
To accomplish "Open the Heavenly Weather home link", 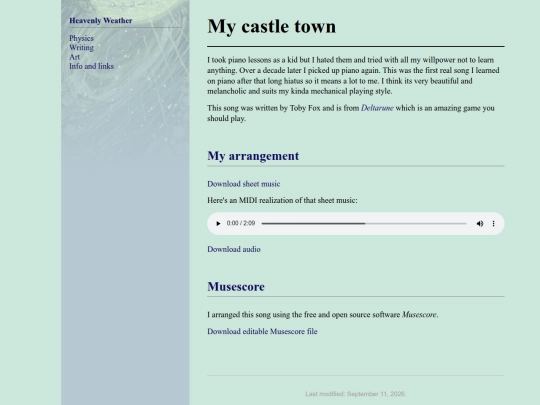I will tap(101, 21).
